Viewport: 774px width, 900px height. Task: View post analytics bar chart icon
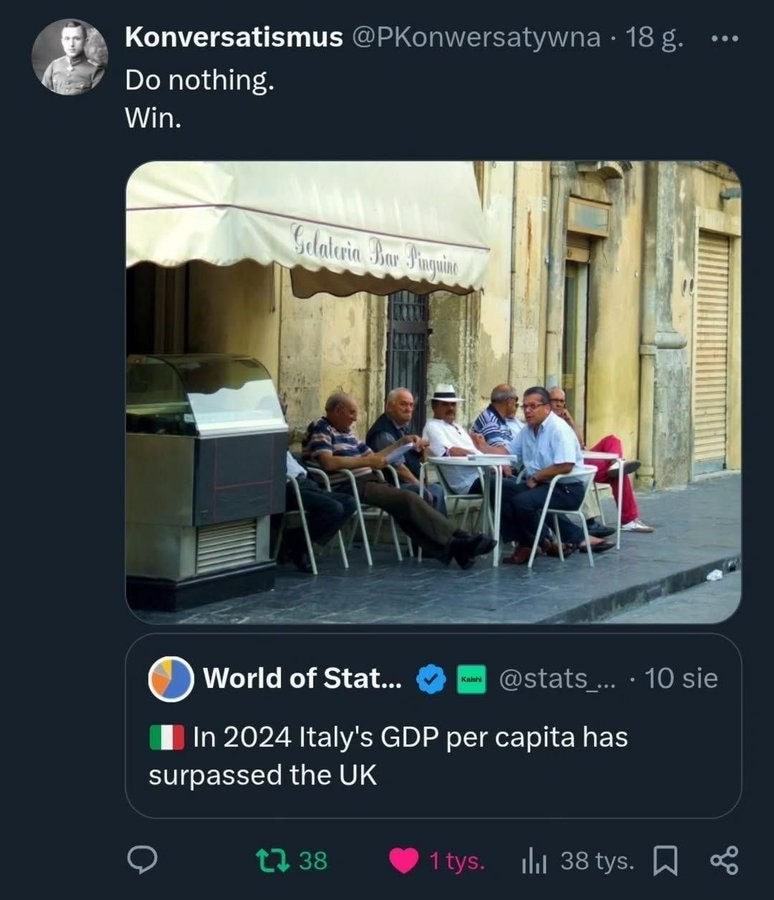[532, 860]
